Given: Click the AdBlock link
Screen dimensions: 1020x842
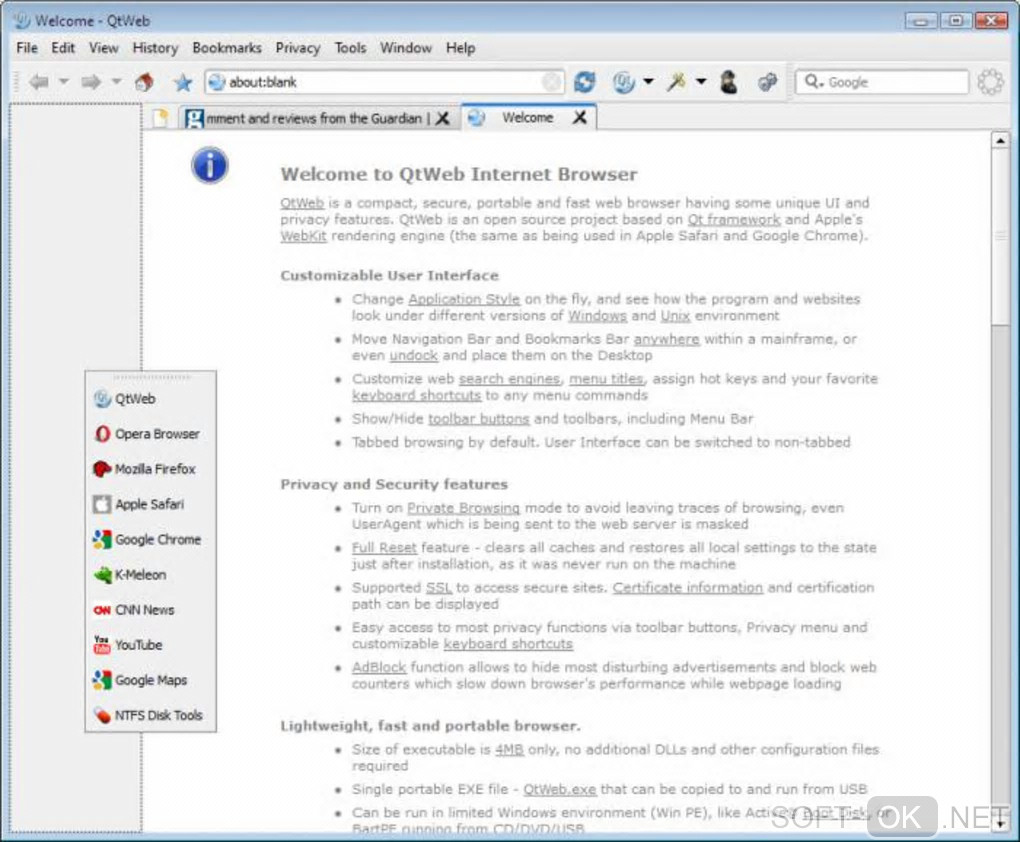Looking at the screenshot, I should 379,667.
